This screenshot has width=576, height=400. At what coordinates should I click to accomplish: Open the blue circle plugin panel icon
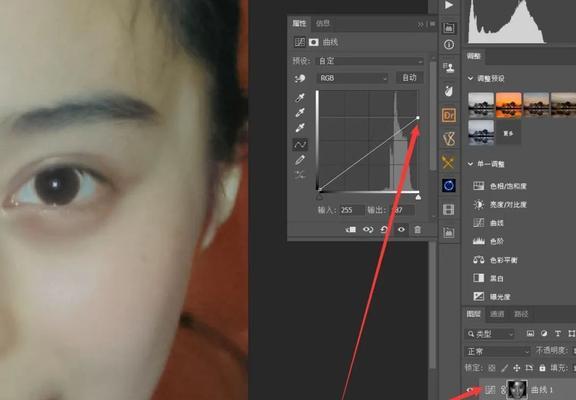point(449,185)
